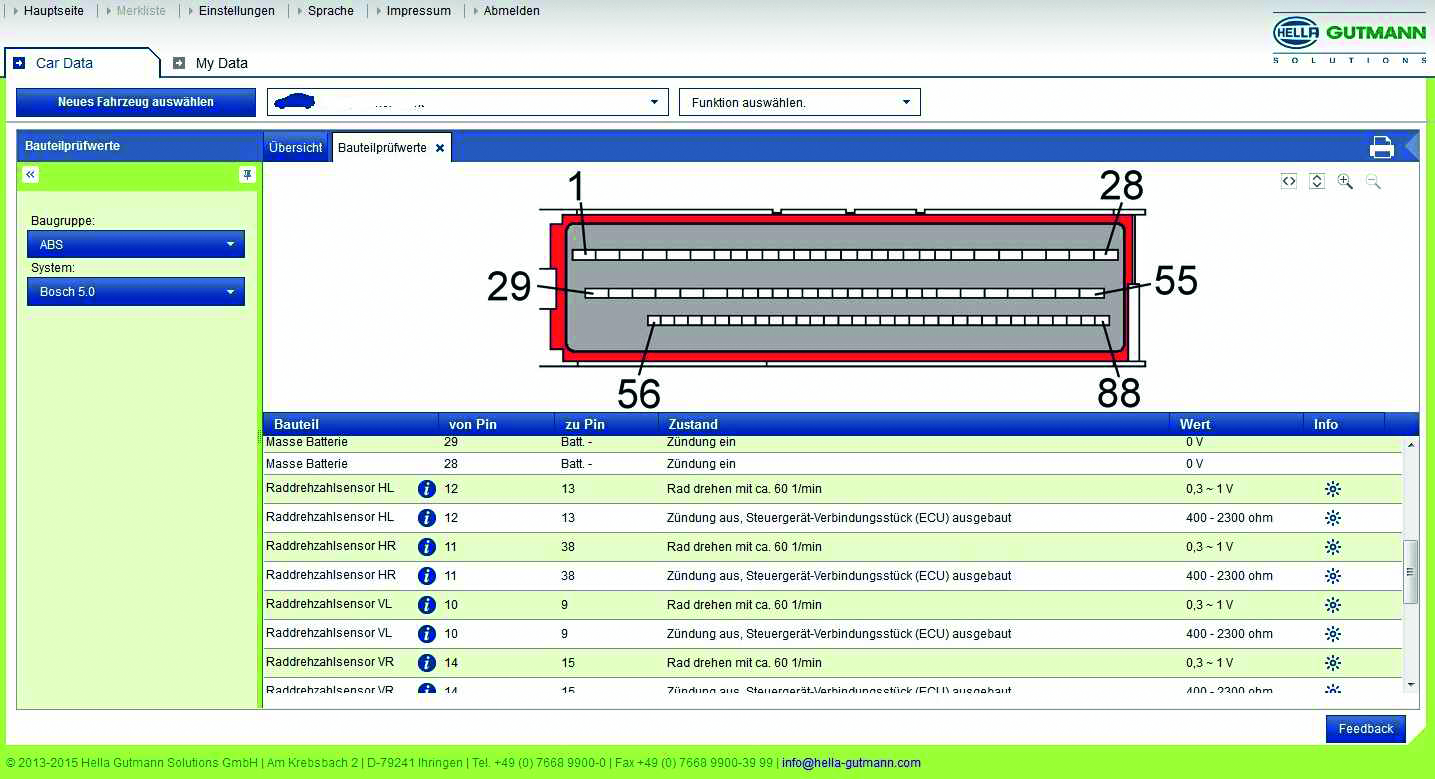The width and height of the screenshot is (1435, 779).
Task: Open the System Bosch 5.0 dropdown
Action: pyautogui.click(x=136, y=292)
